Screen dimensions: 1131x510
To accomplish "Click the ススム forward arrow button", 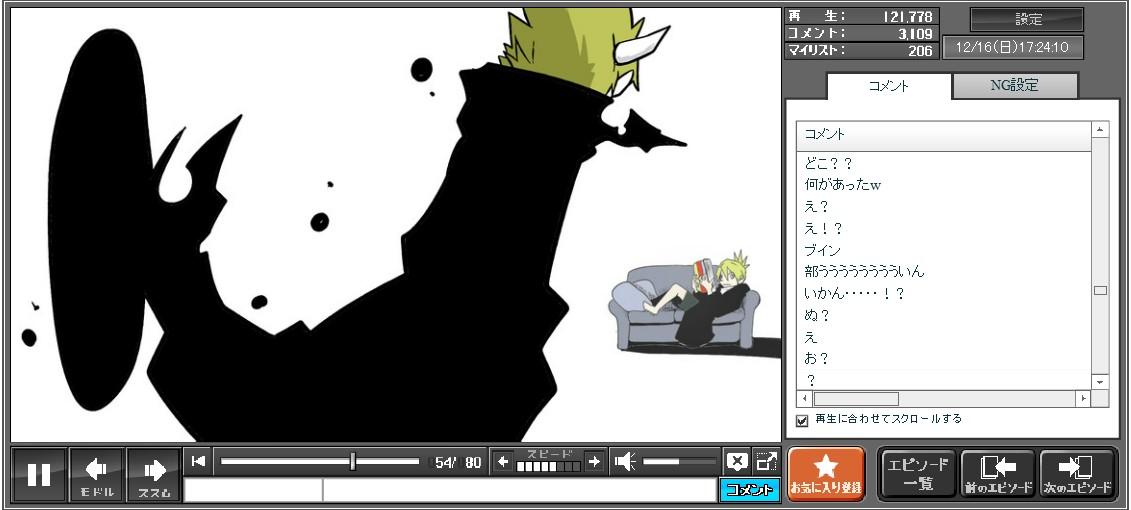I will pos(154,474).
